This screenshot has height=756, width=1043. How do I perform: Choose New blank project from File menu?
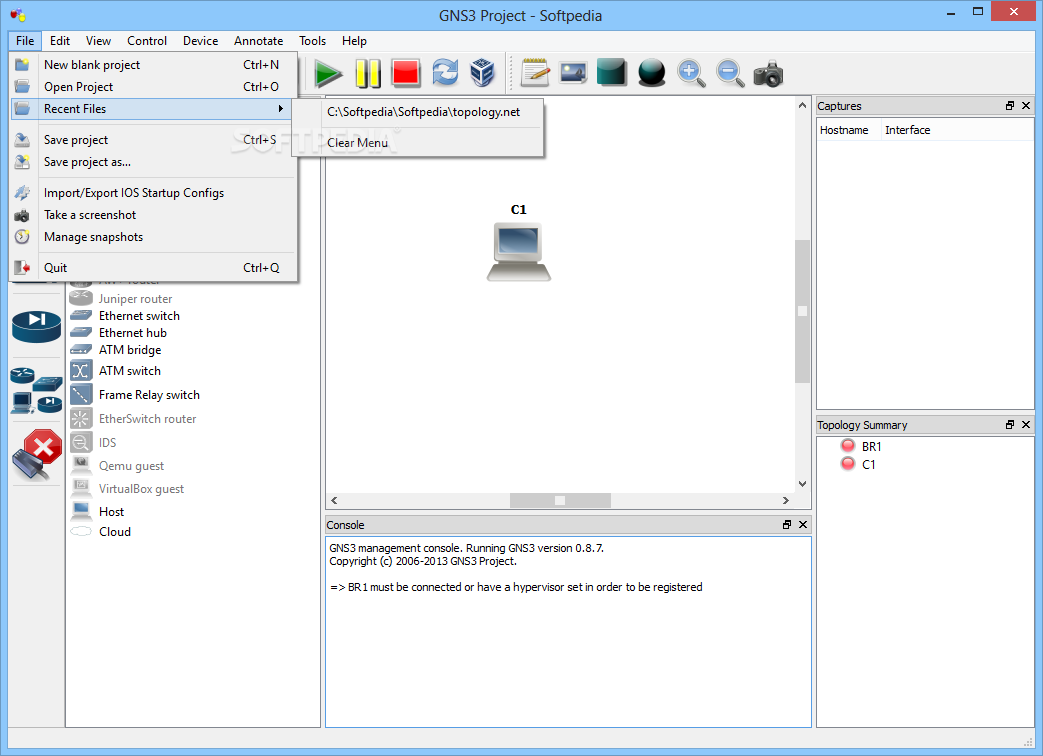153,64
